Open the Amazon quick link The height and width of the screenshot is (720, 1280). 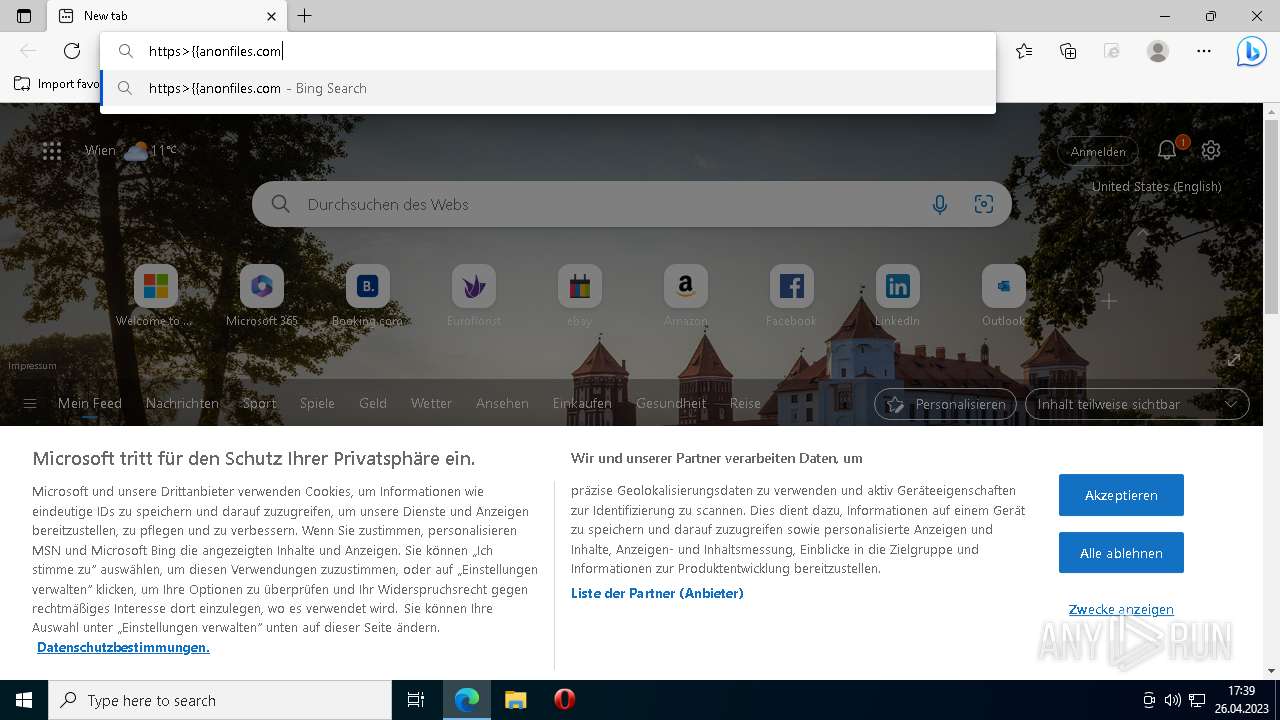click(685, 296)
